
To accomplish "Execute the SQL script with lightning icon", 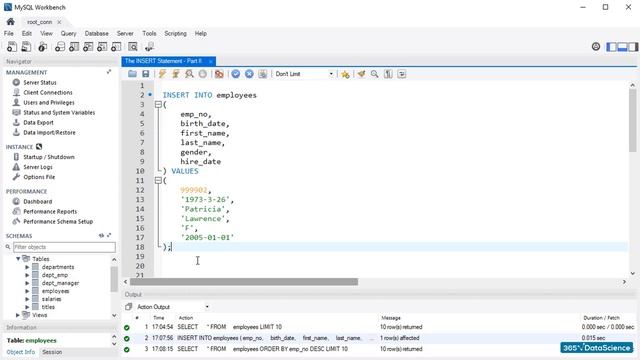I will pos(162,74).
